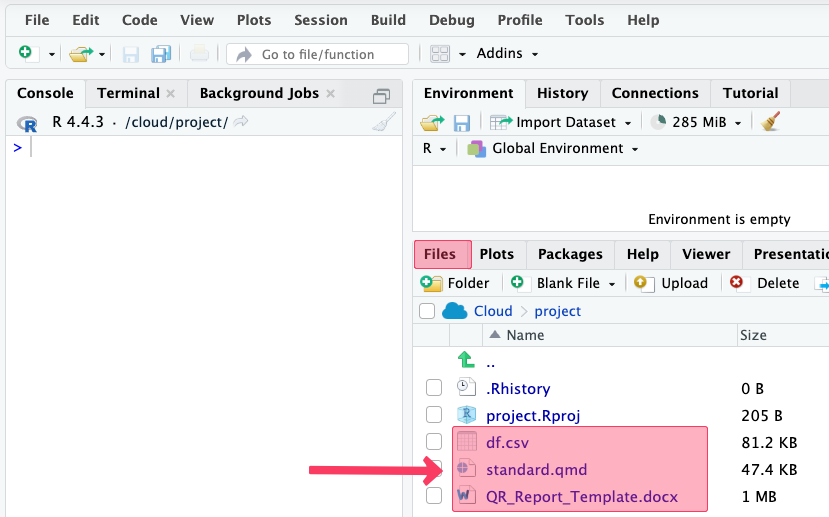The height and width of the screenshot is (517, 829).
Task: Select the .Rhistory file checkbox
Action: coord(433,388)
